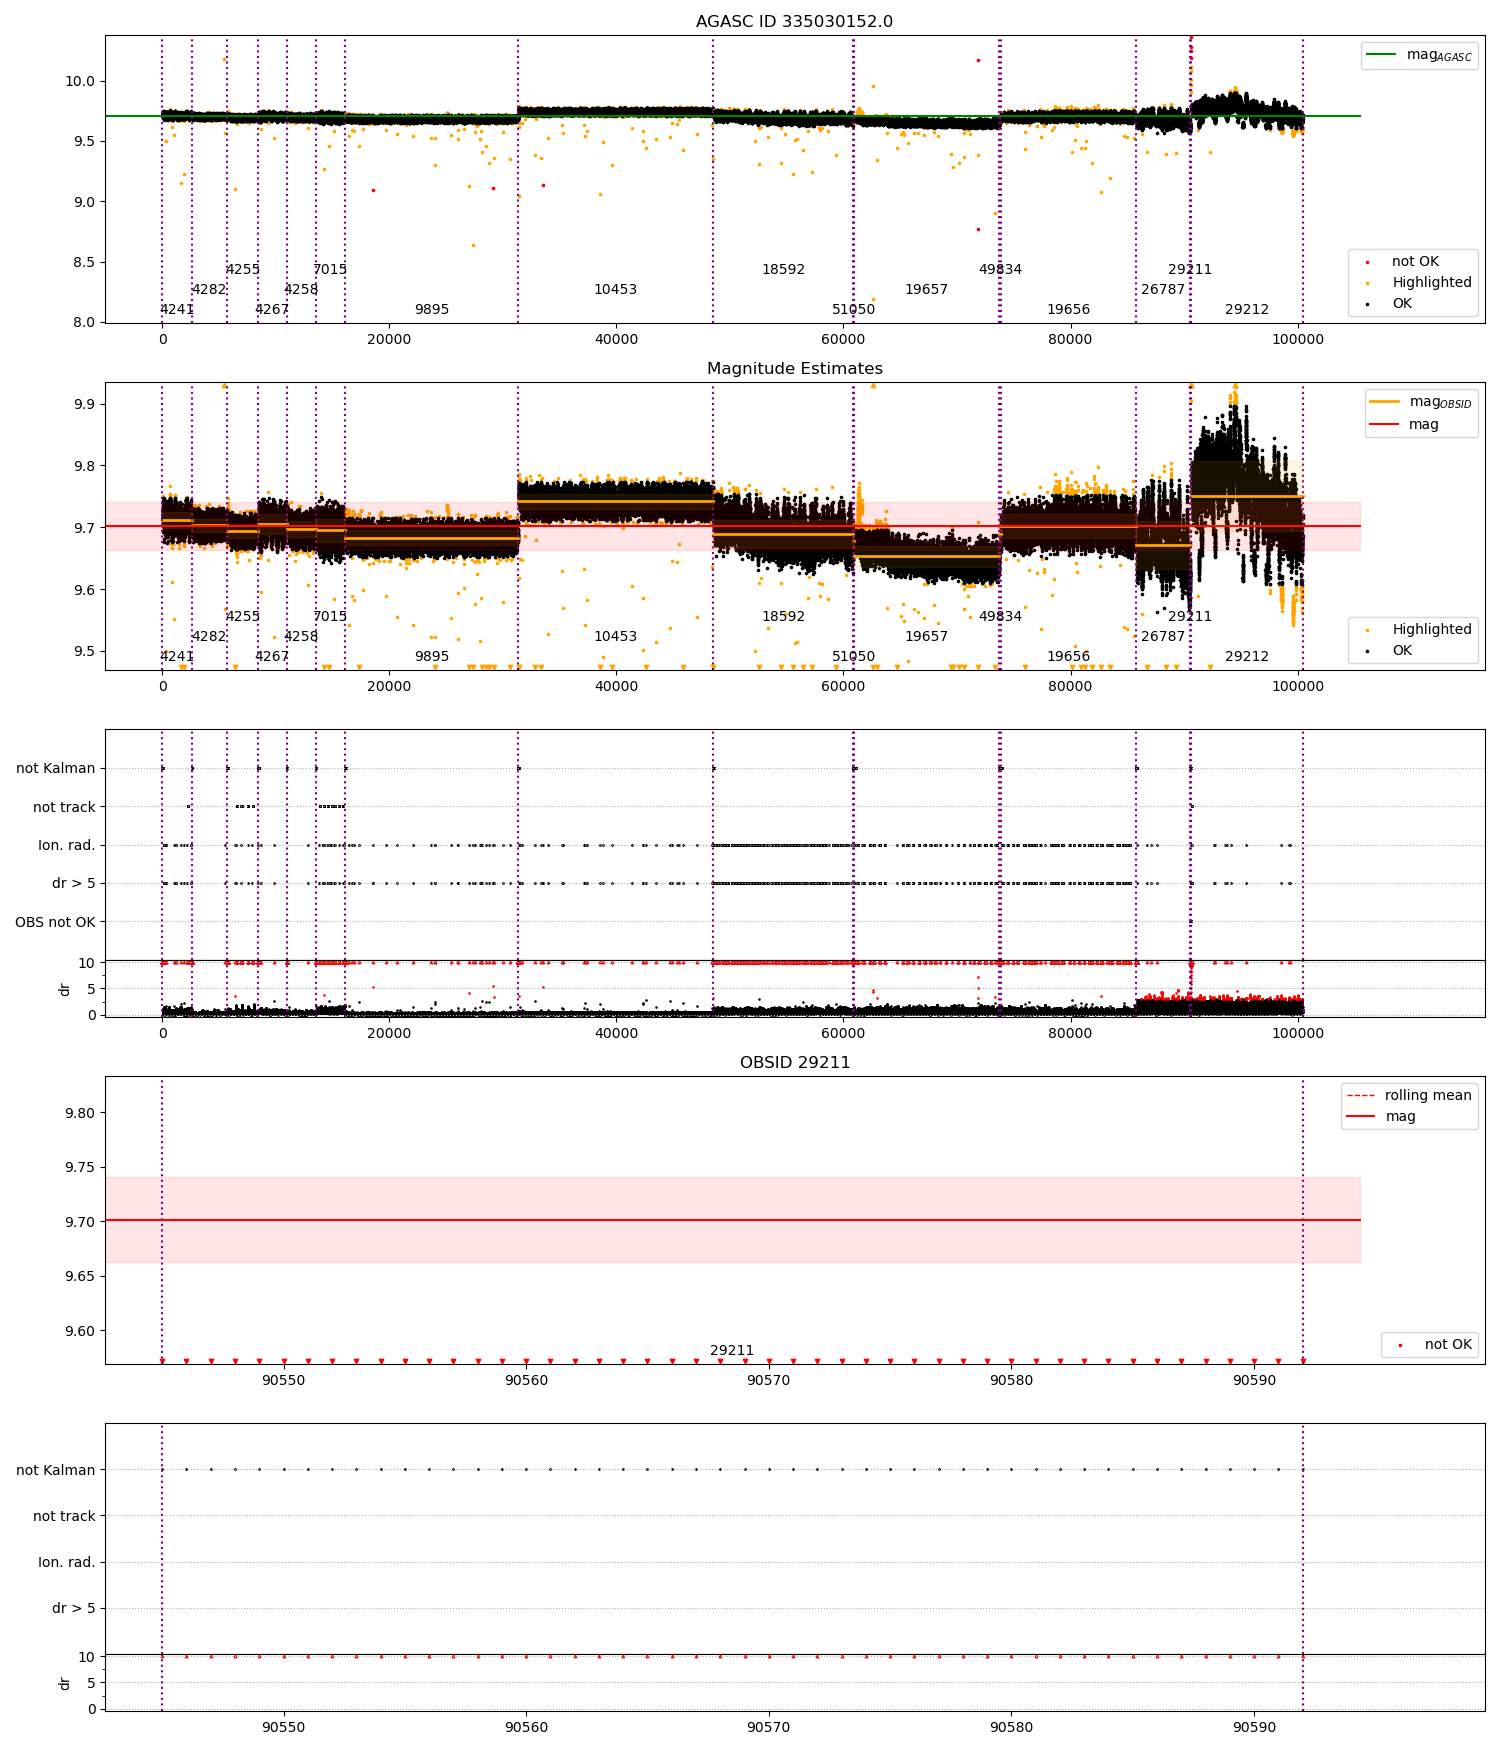Viewport: 1500px width, 1750px height.
Task: Click the "9.65" y-axis tick label
Action: click(x=78, y=1277)
